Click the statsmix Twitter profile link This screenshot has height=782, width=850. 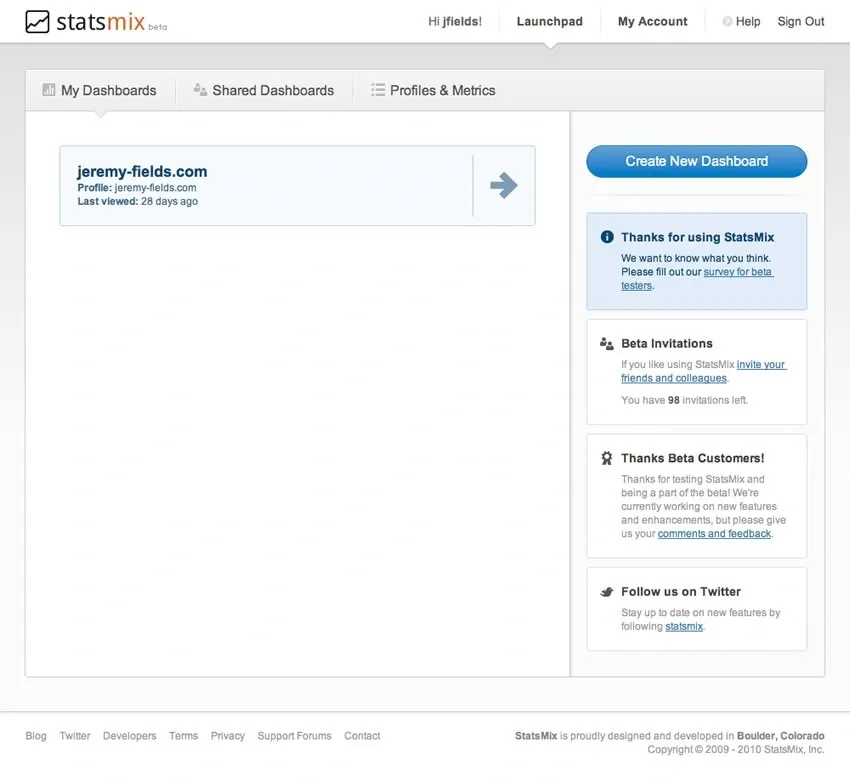pyautogui.click(x=684, y=626)
